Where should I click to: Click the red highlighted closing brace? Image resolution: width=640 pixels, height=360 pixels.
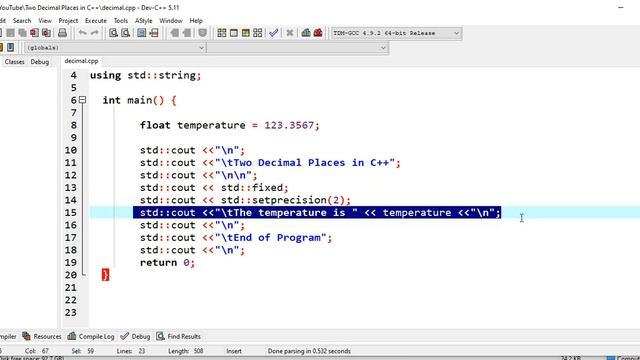(x=106, y=275)
